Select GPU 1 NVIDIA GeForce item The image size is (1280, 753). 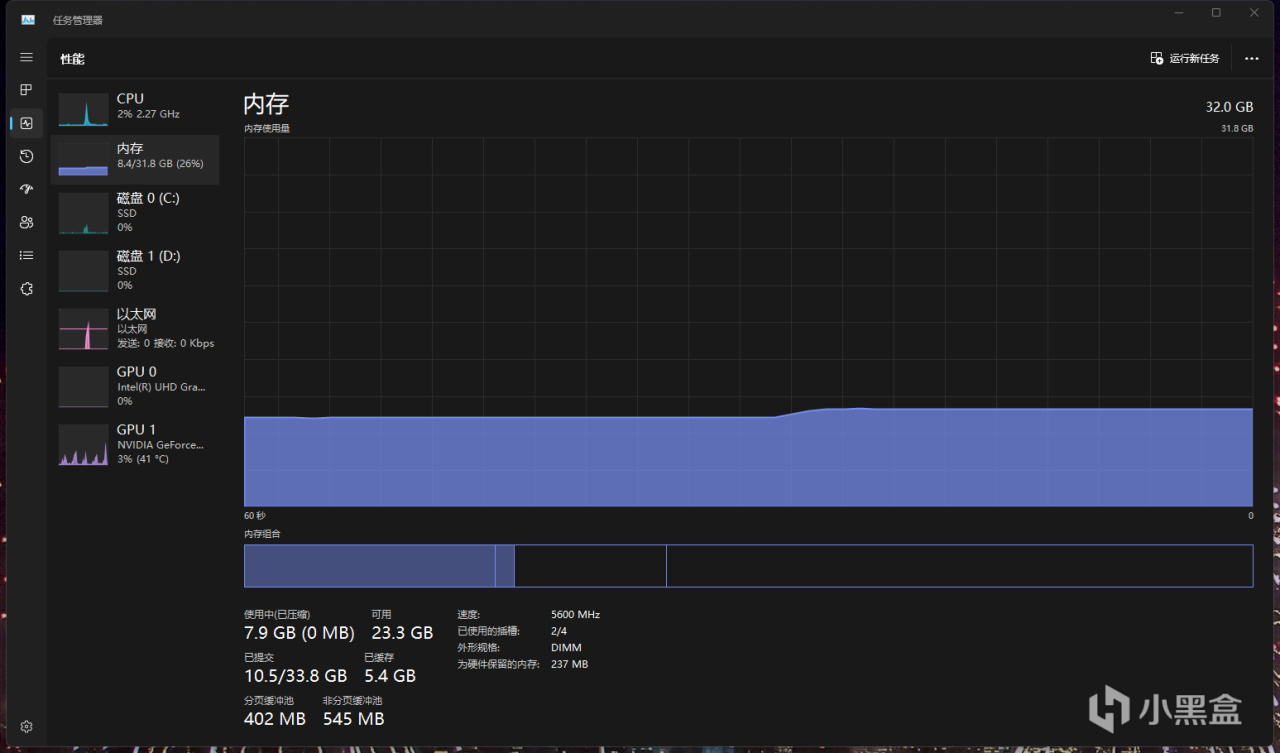coord(135,444)
